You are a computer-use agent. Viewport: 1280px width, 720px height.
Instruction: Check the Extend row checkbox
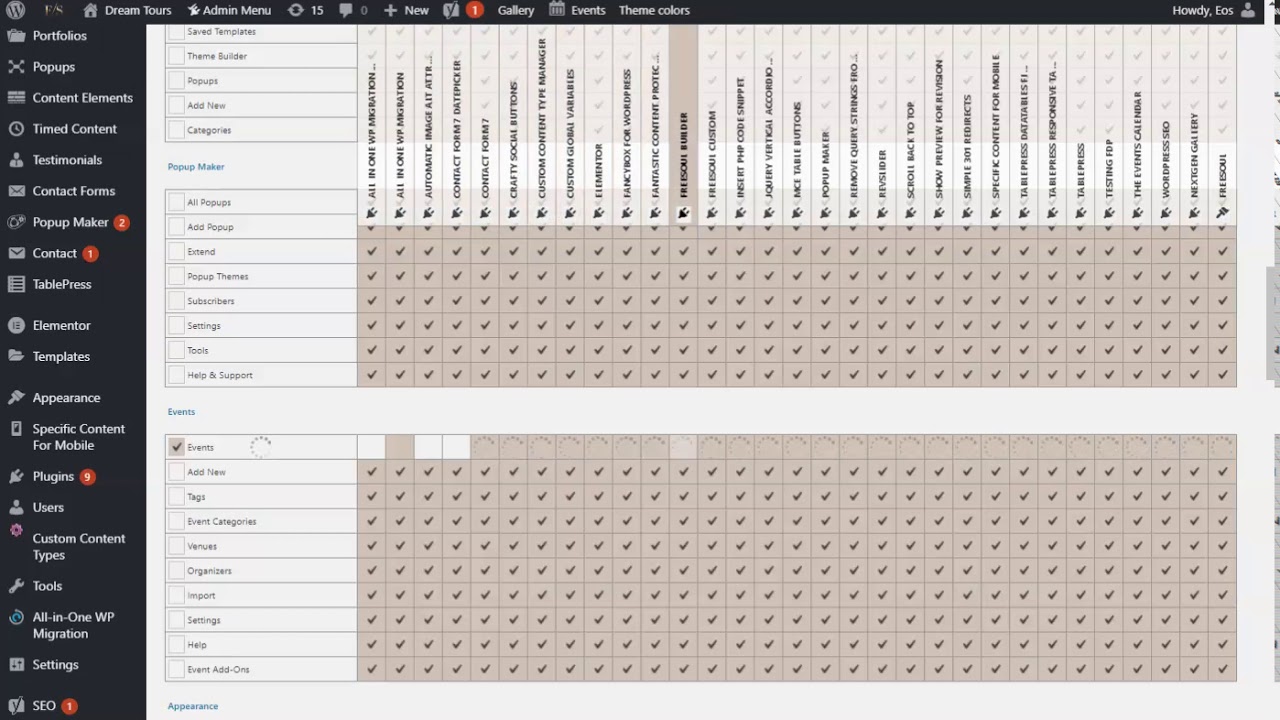[x=177, y=252]
